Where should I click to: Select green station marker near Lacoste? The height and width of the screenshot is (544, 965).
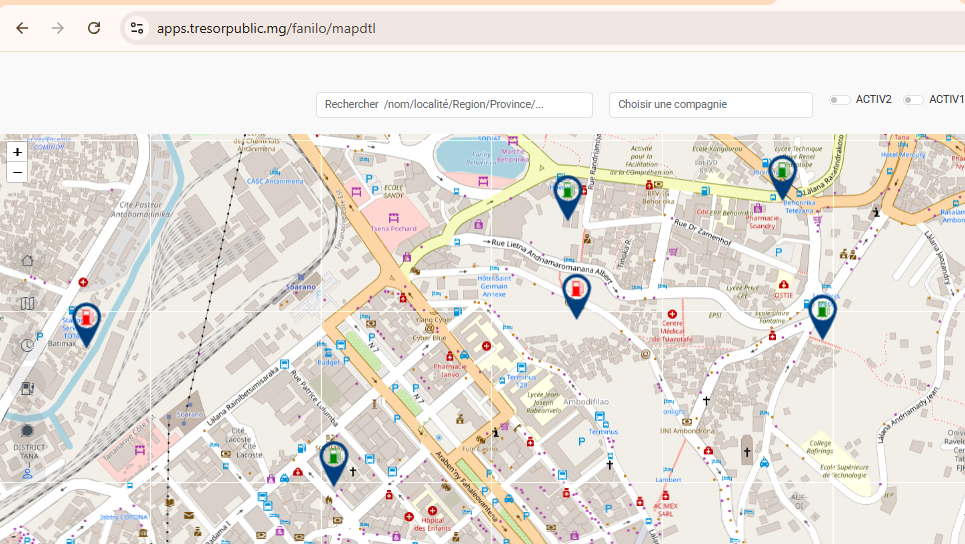334,463
